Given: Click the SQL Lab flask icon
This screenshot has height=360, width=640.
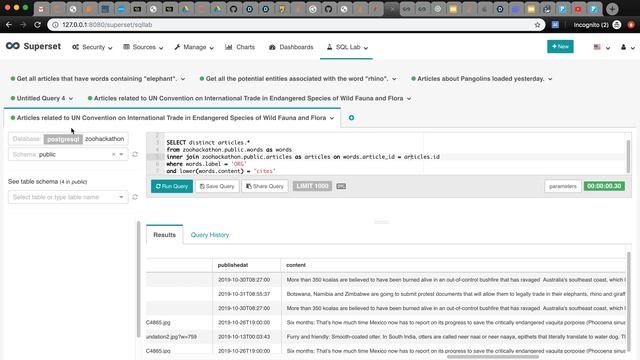Looking at the screenshot, I should pyautogui.click(x=329, y=47).
